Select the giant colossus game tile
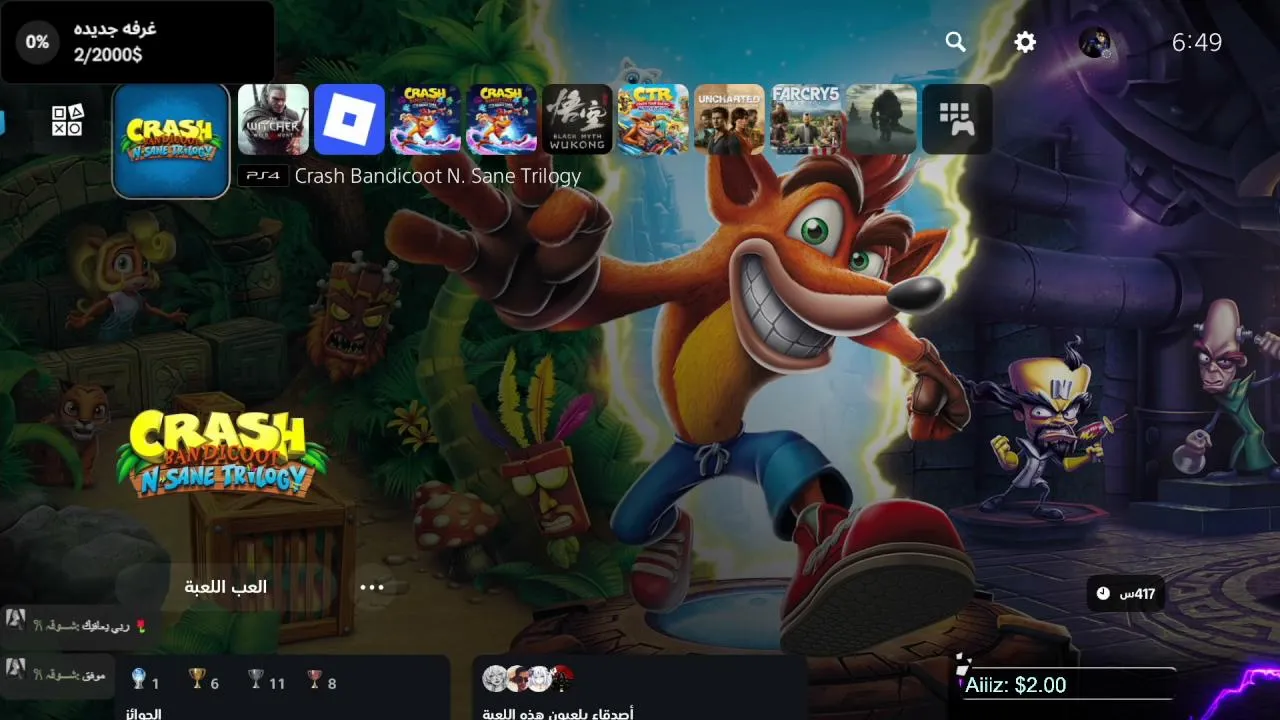This screenshot has width=1280, height=720. 881,119
